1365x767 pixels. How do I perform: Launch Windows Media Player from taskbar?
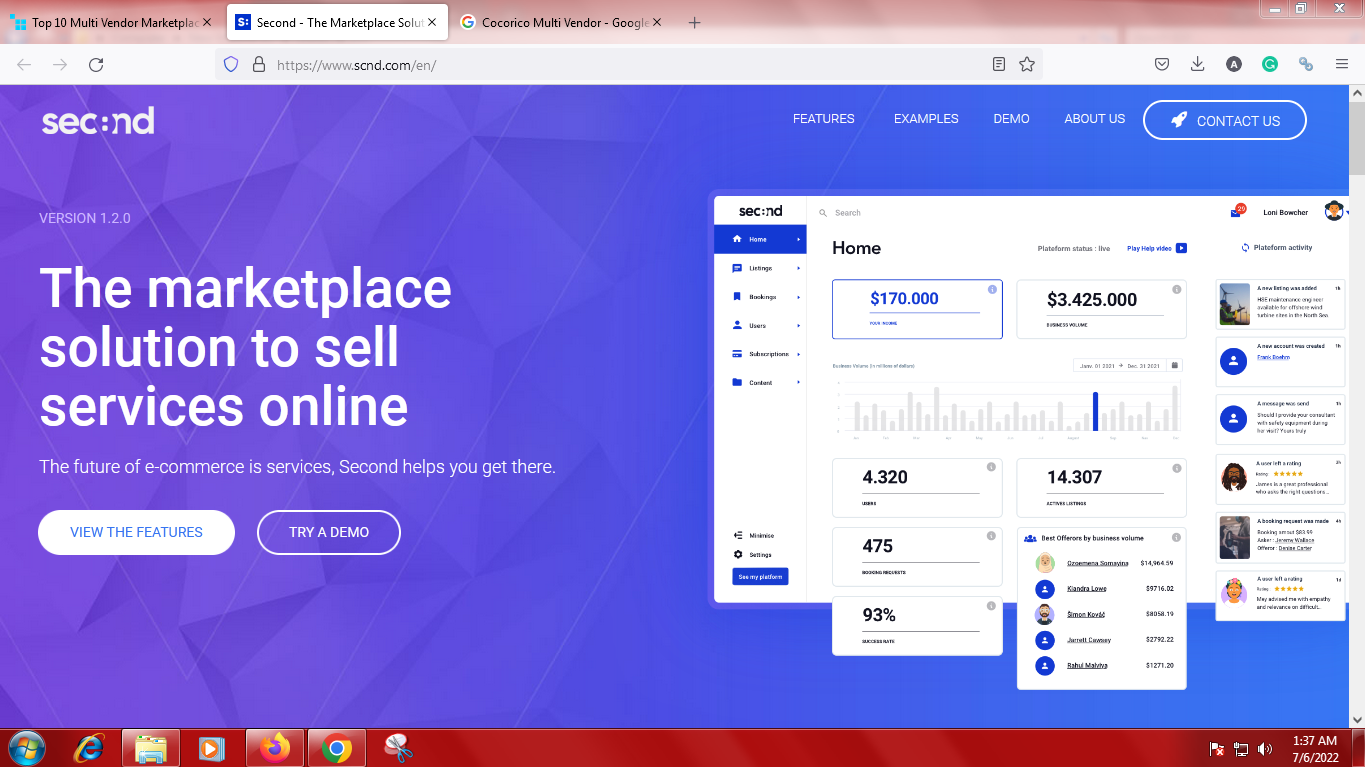[211, 748]
